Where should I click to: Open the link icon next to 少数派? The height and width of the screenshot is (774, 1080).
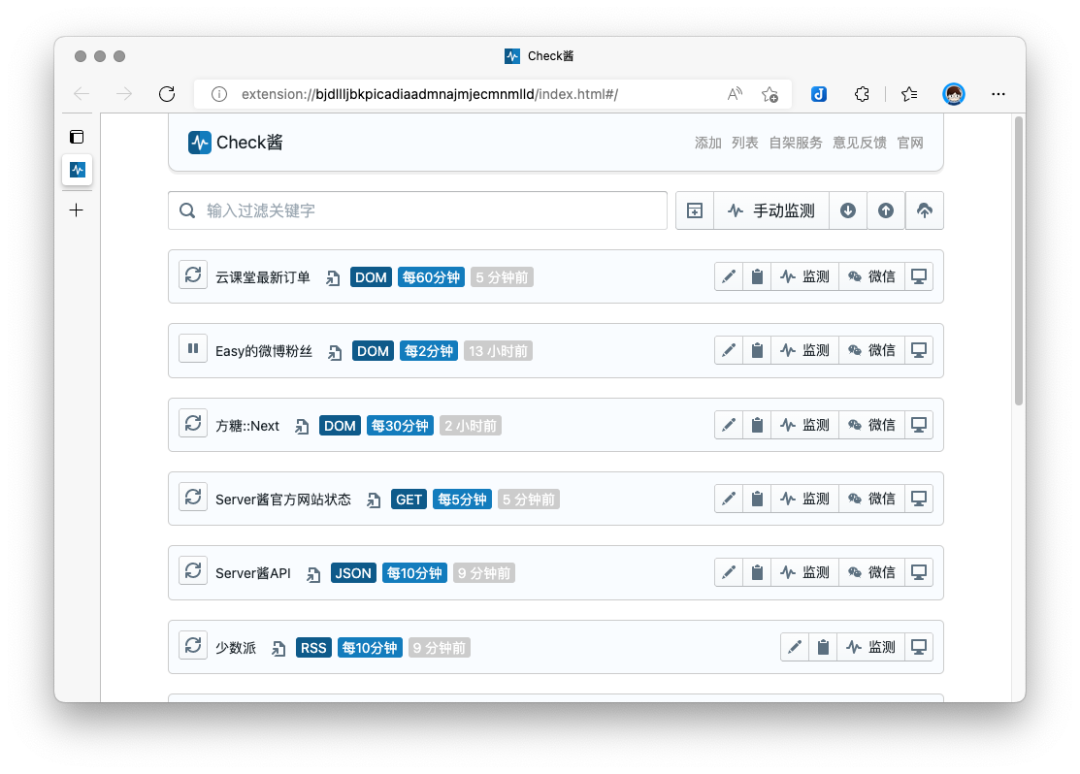(278, 648)
